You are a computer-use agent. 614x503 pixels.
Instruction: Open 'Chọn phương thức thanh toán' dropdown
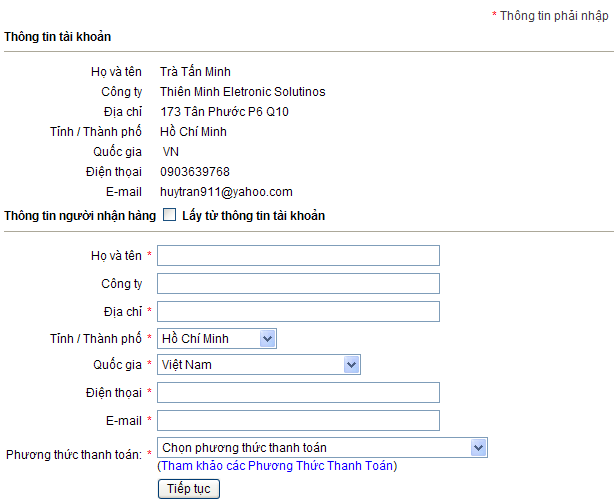pos(322,448)
